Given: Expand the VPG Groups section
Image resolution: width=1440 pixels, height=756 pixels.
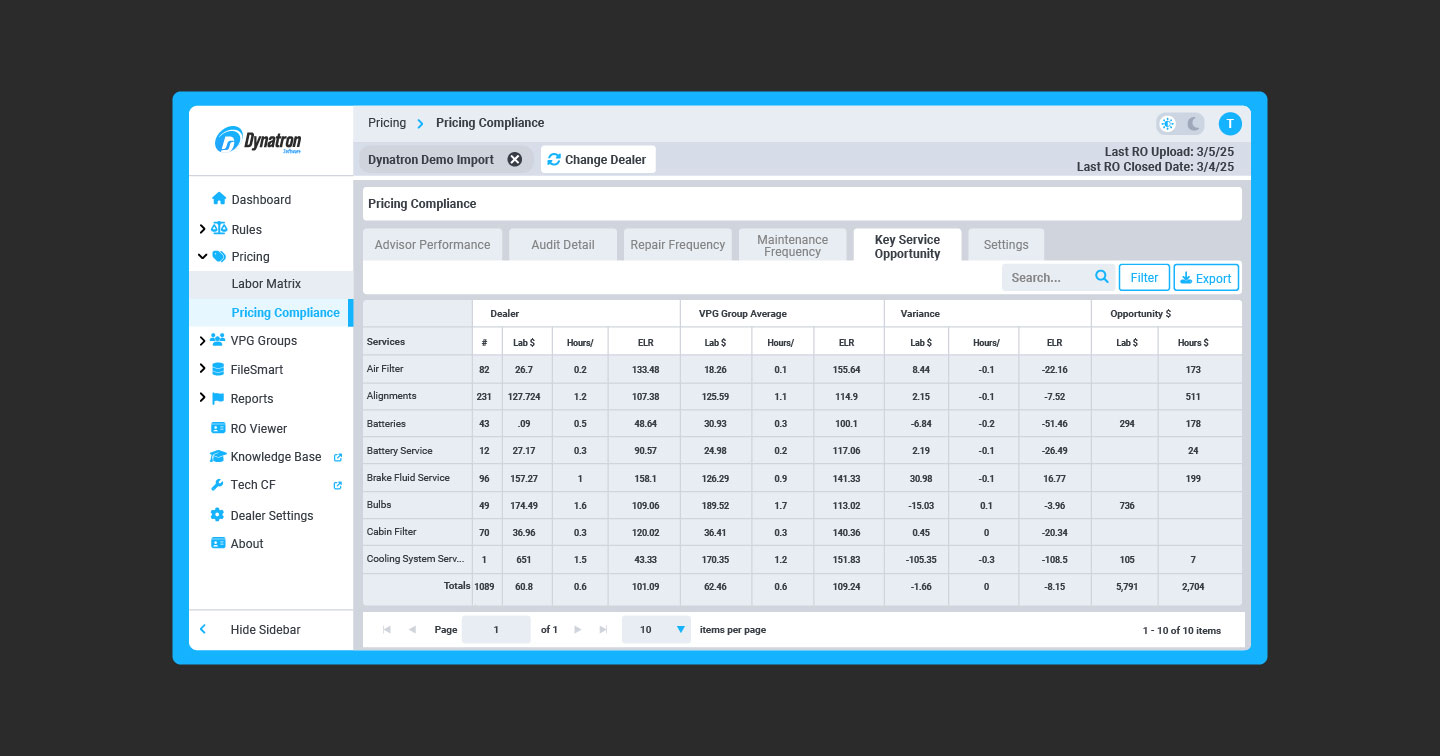Looking at the screenshot, I should 200,340.
